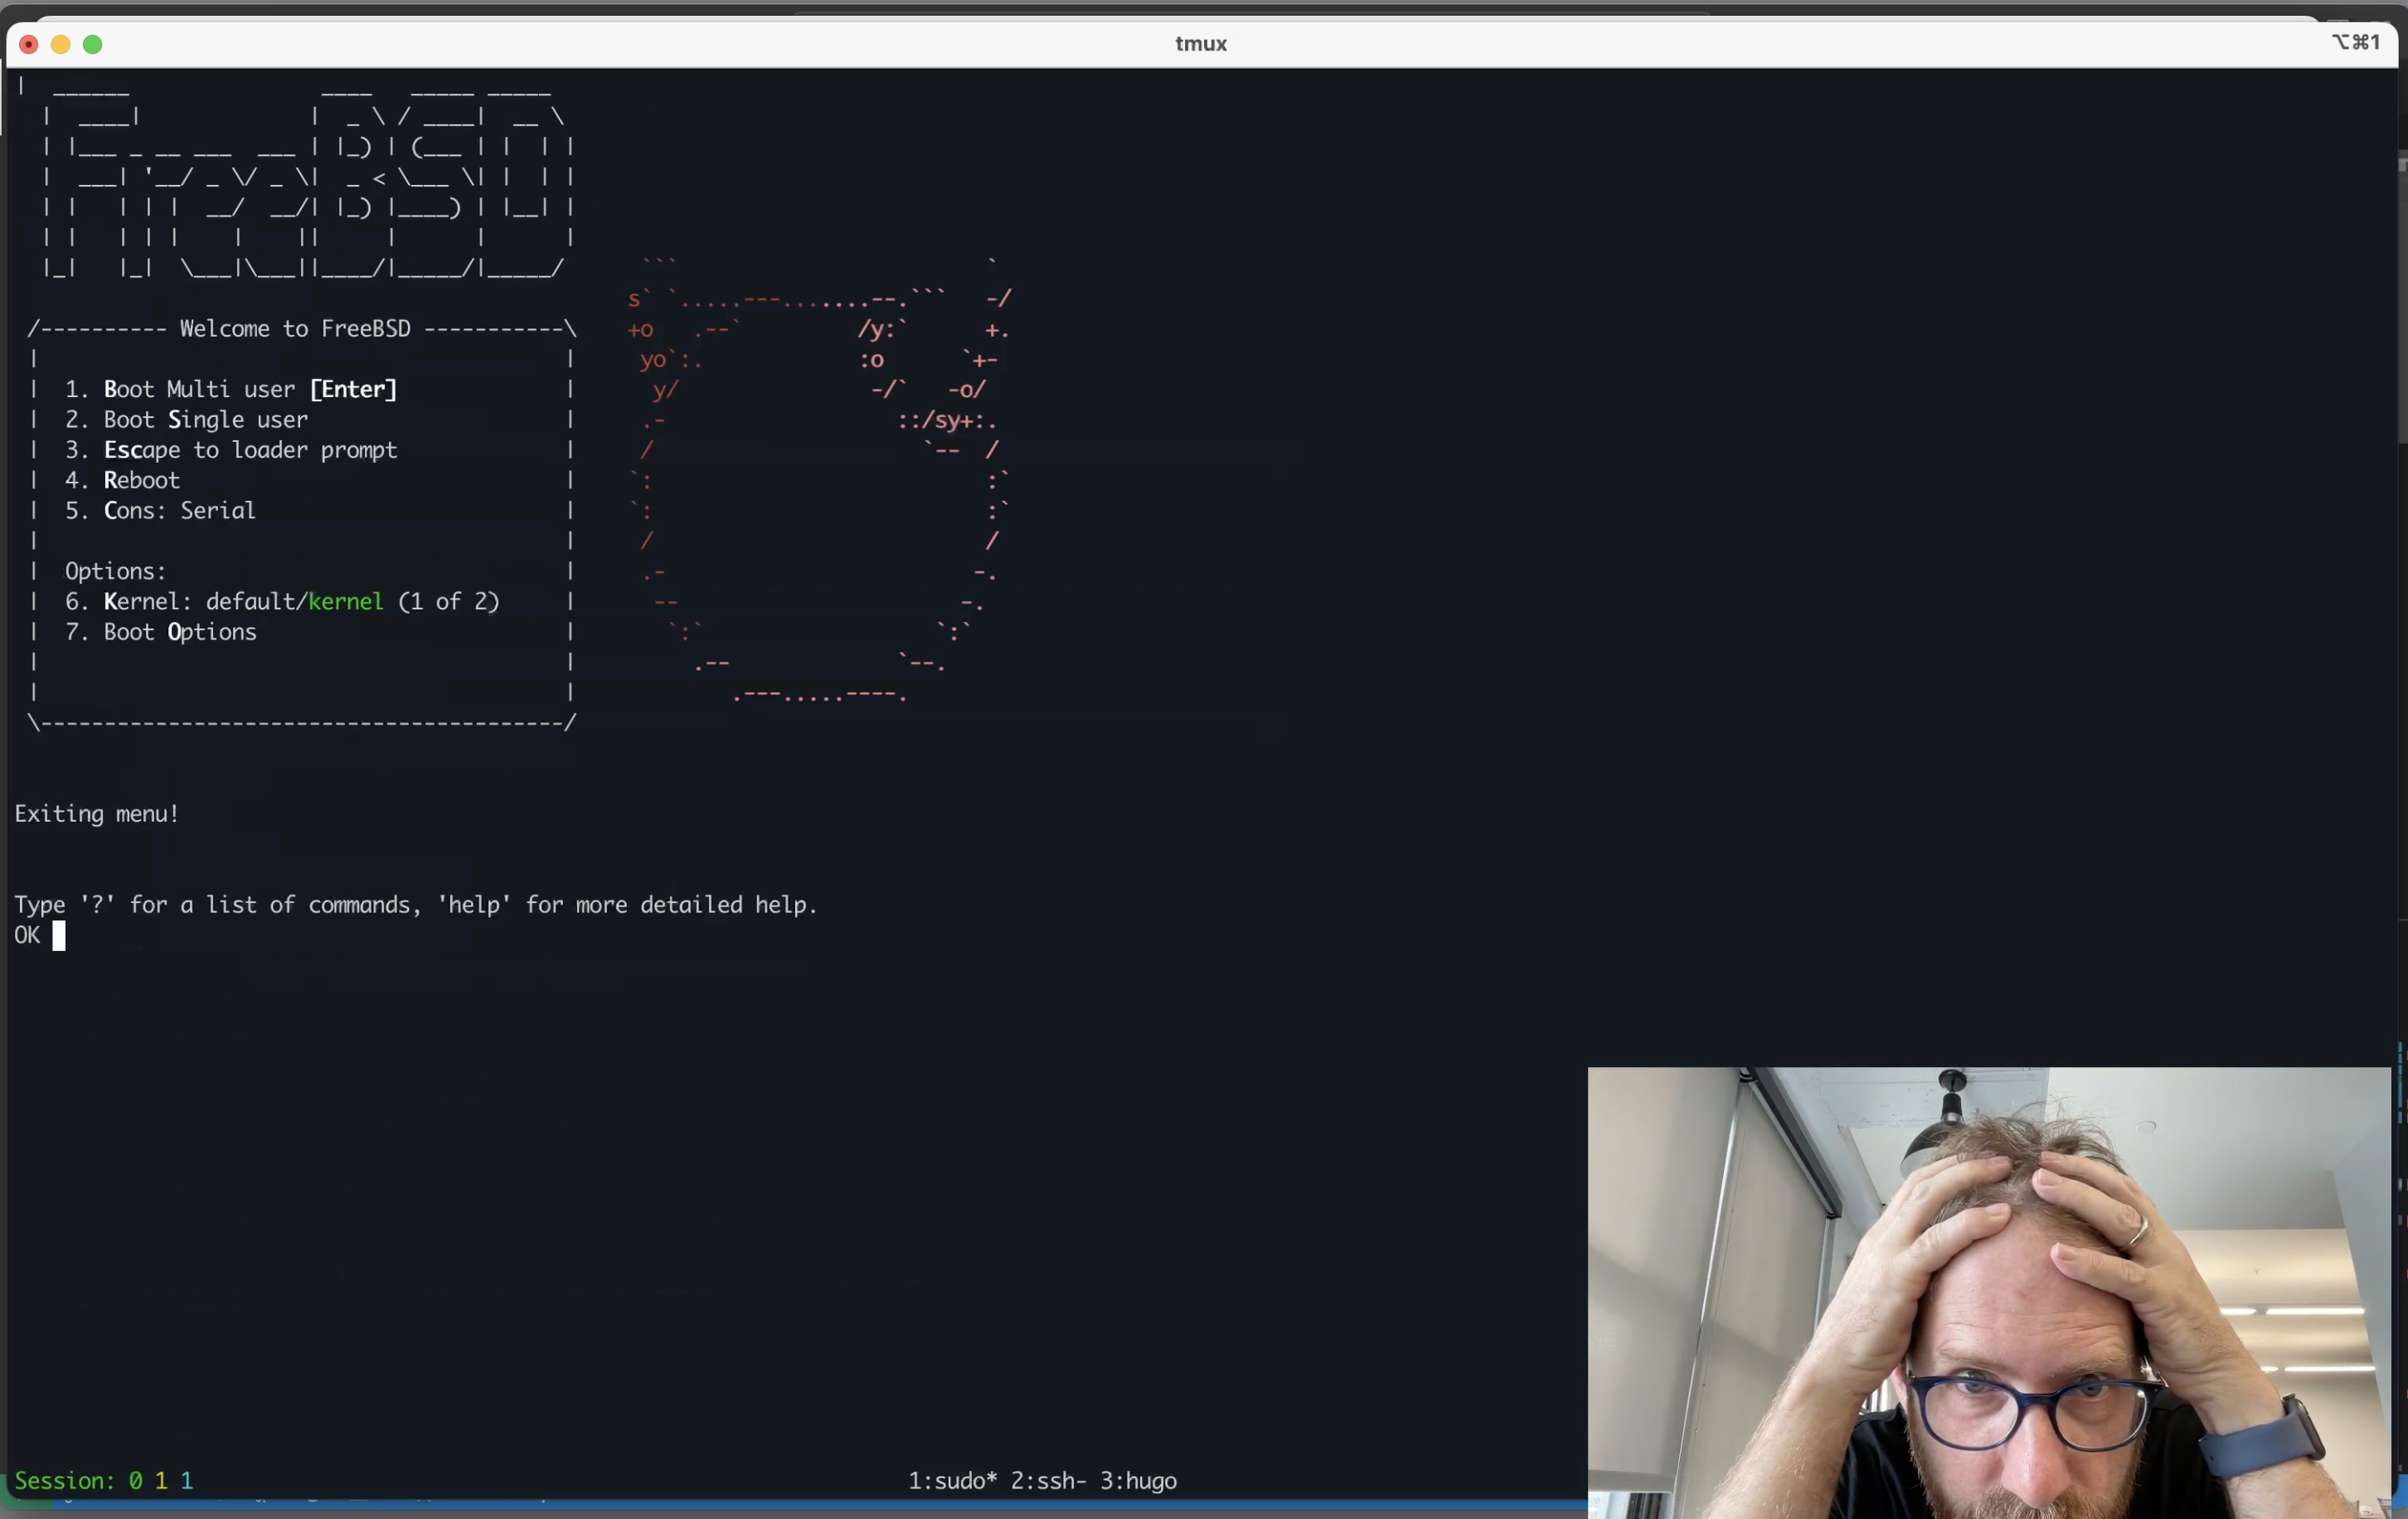Click the 'Options:' heading text

click(x=115, y=571)
